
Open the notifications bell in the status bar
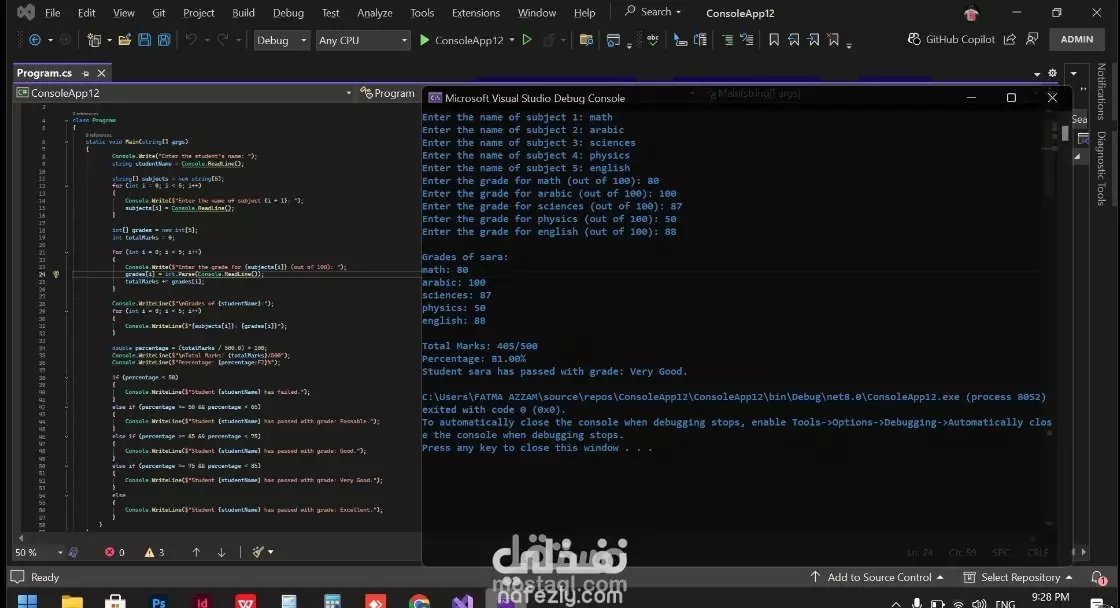pyautogui.click(x=1098, y=577)
